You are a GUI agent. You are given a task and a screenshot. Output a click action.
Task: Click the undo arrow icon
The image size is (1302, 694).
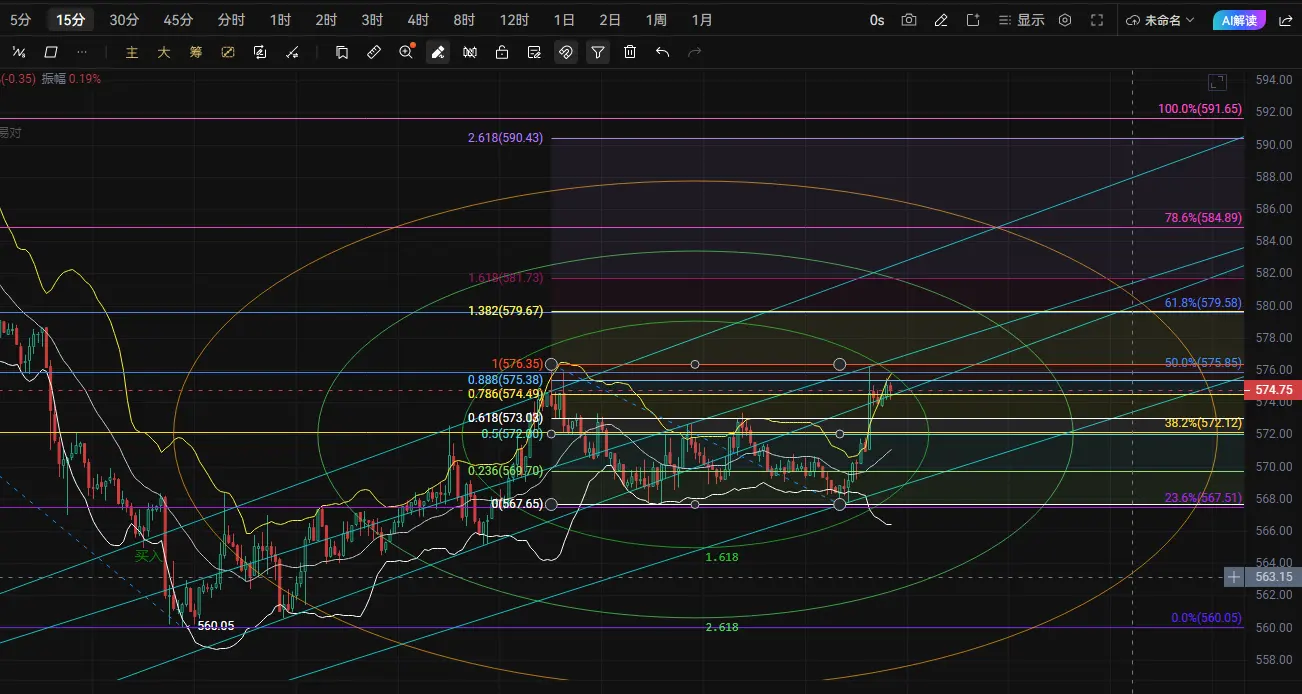coord(662,52)
